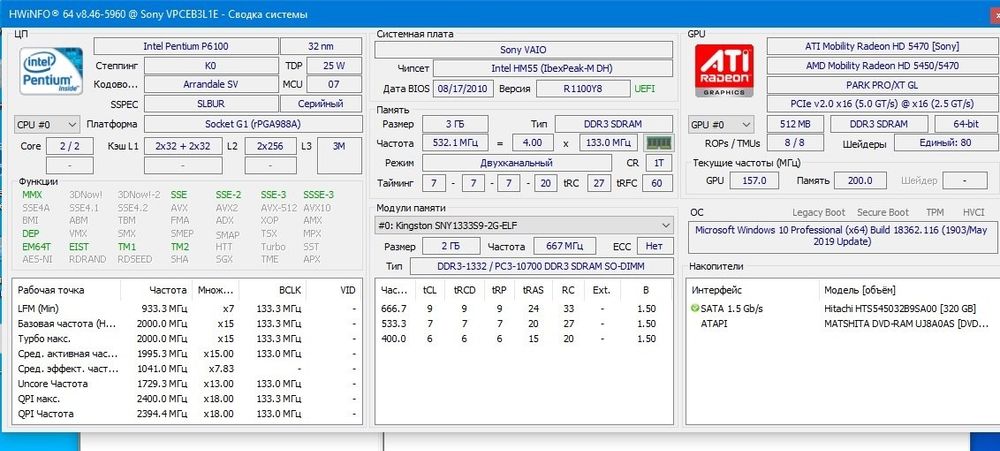Click the memory multiplier 4.00 field
Screen dimensions: 1000x451
click(x=533, y=143)
